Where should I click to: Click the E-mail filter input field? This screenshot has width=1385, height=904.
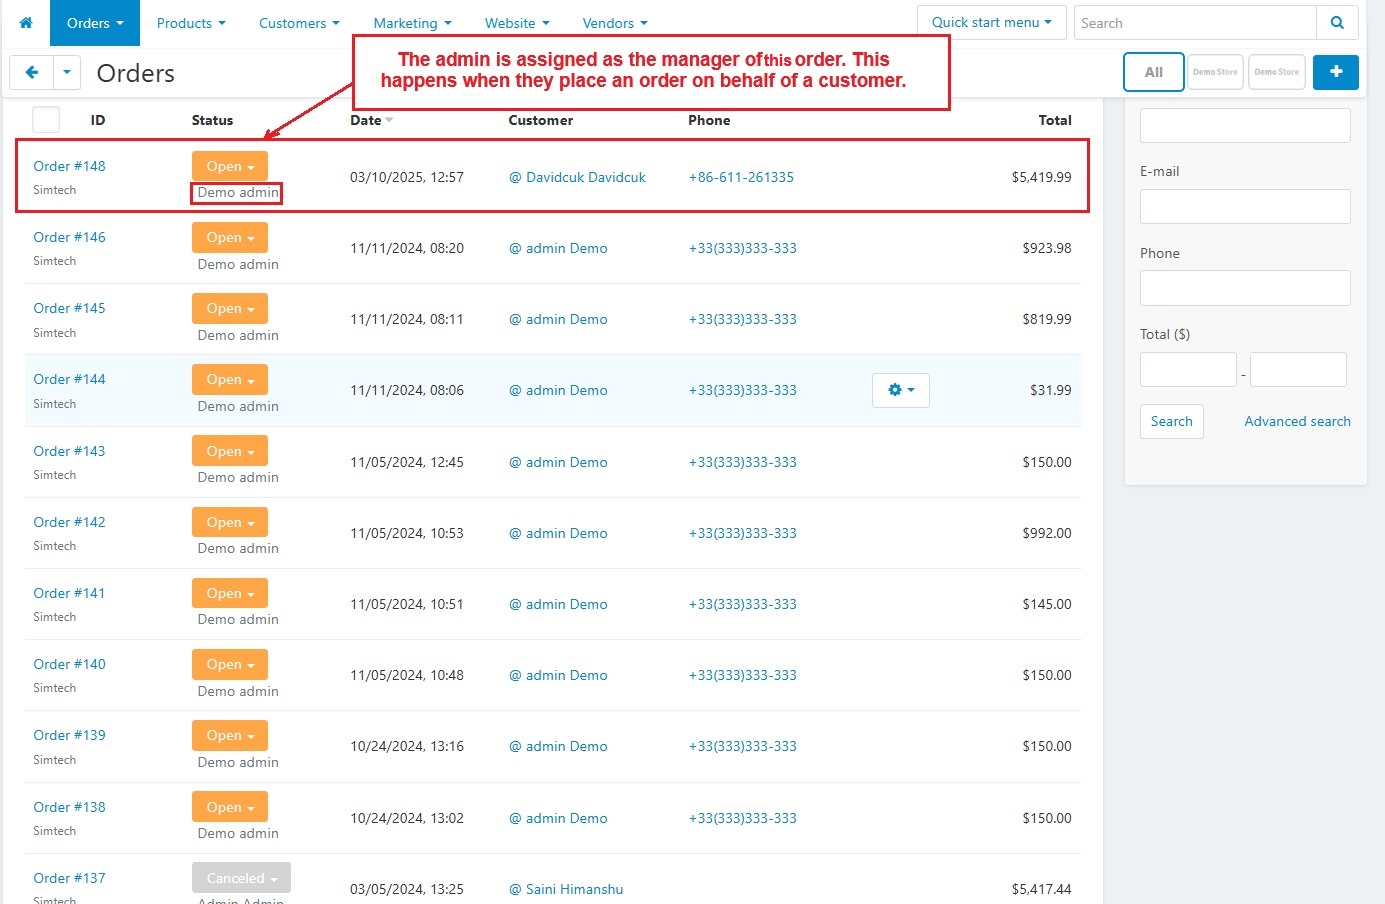point(1244,207)
